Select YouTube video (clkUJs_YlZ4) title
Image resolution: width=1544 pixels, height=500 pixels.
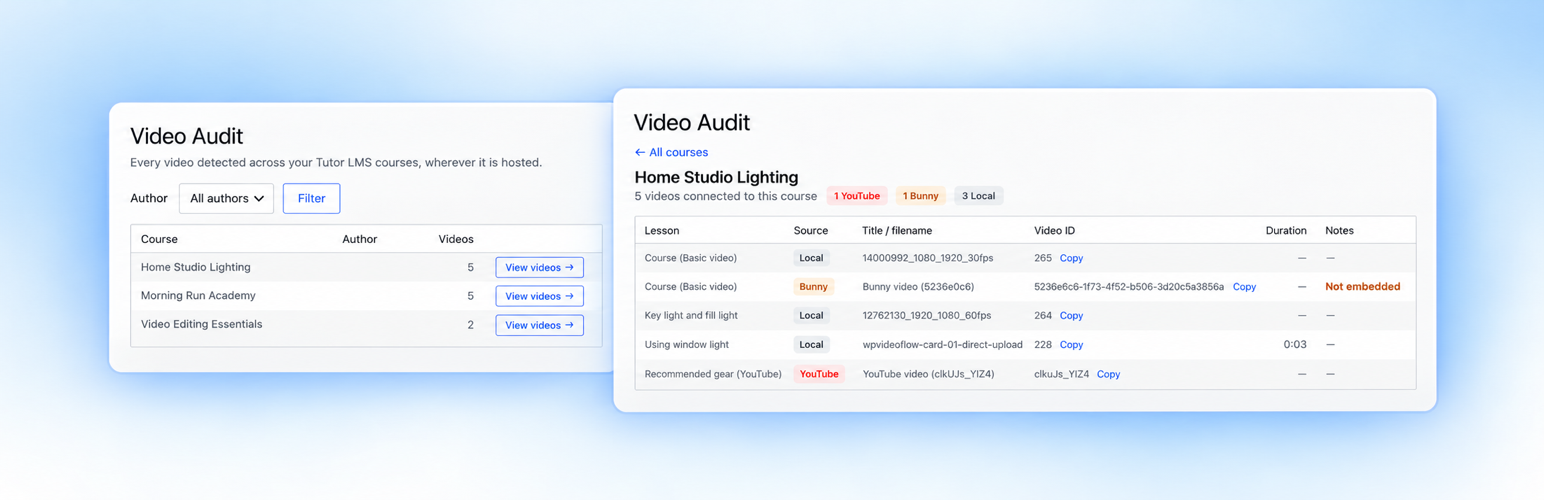[928, 374]
